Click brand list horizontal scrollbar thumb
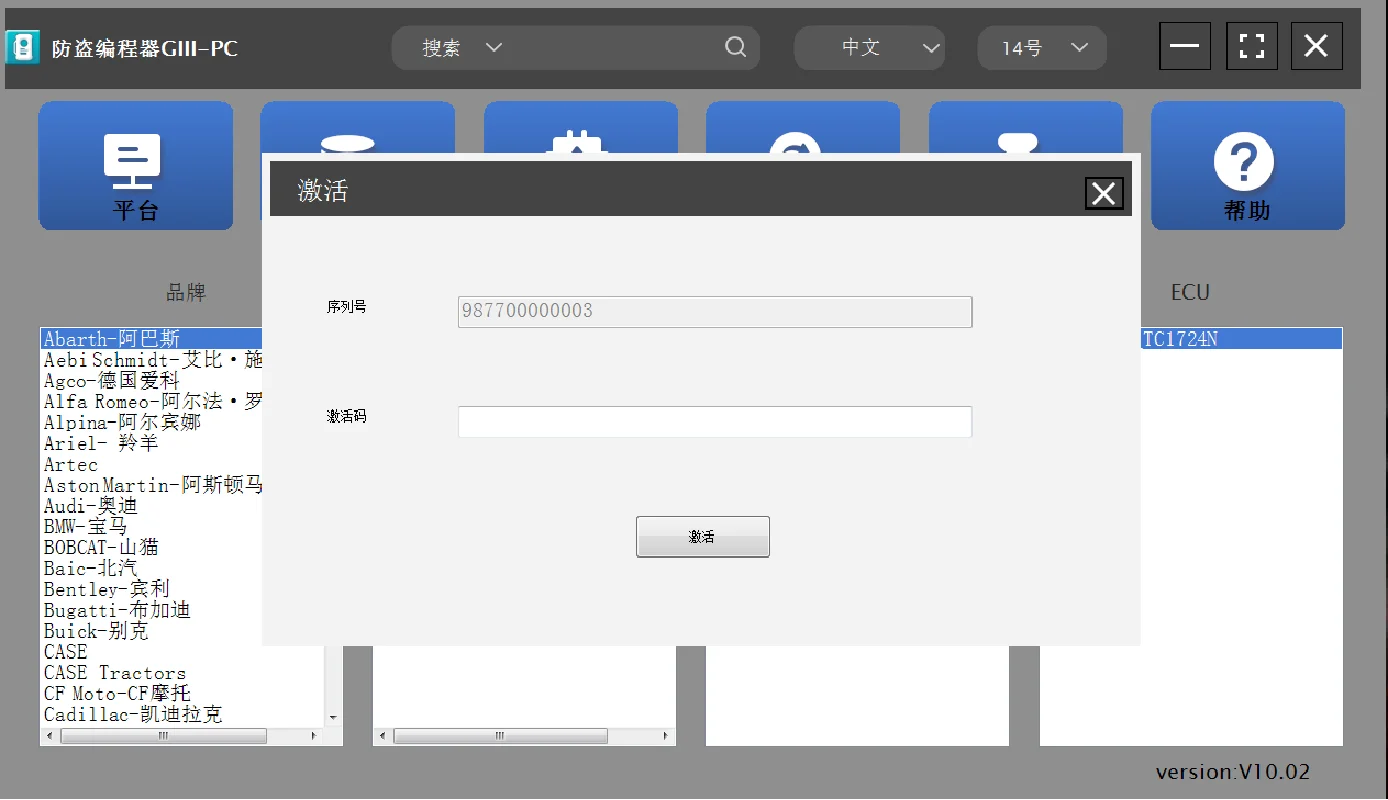1388x800 pixels. coord(164,736)
